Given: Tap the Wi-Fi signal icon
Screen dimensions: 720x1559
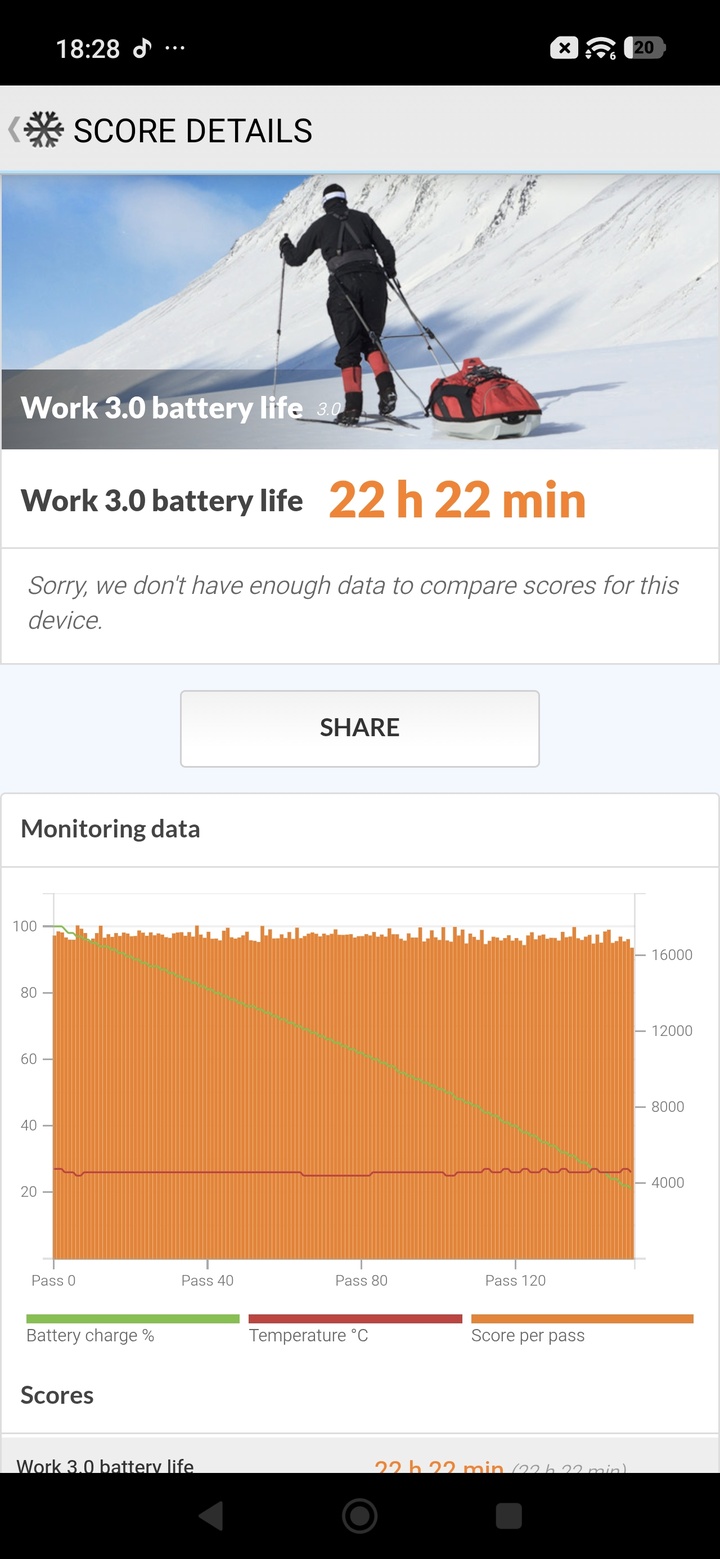Looking at the screenshot, I should (601, 48).
